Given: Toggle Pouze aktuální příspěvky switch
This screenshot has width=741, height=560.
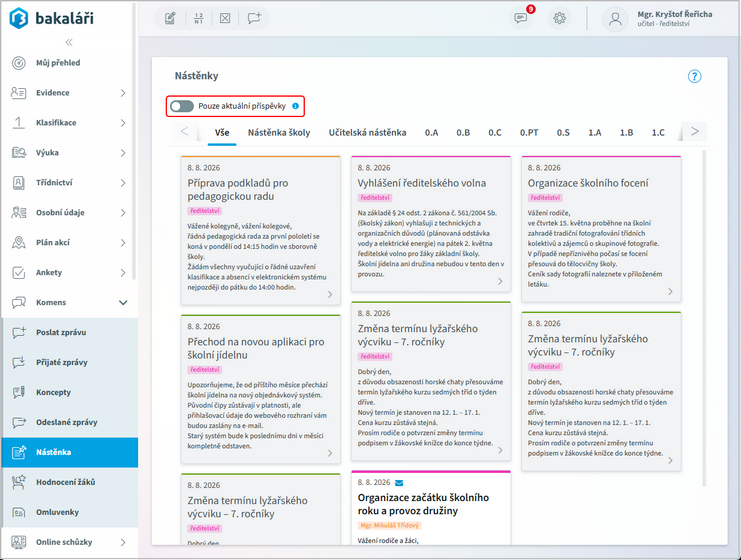Looking at the screenshot, I should (182, 106).
